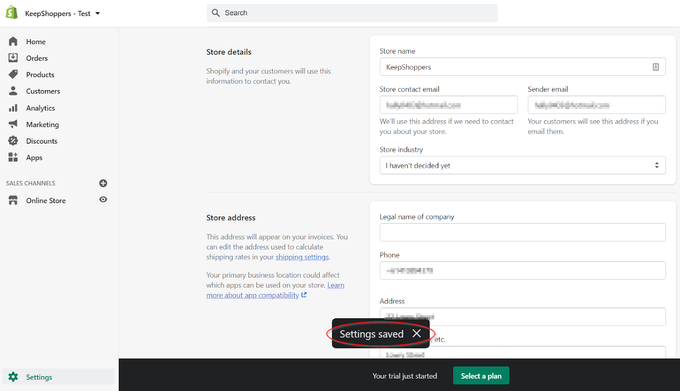Click the Shopify bag logo
This screenshot has width=680, height=391.
[12, 13]
